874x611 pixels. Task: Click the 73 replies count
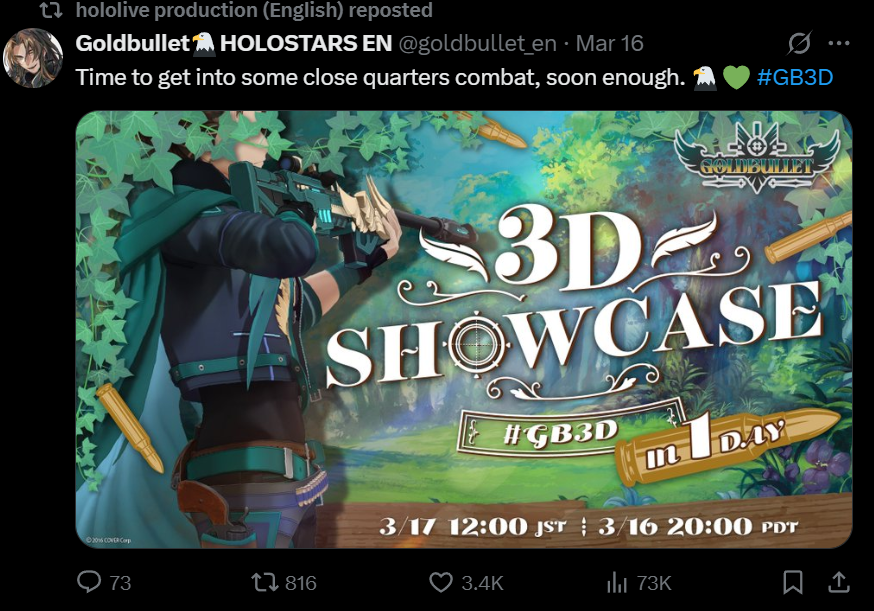coord(120,583)
